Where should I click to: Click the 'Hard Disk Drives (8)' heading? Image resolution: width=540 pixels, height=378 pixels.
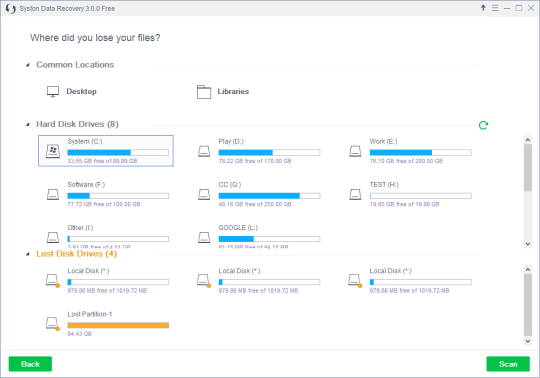(77, 124)
